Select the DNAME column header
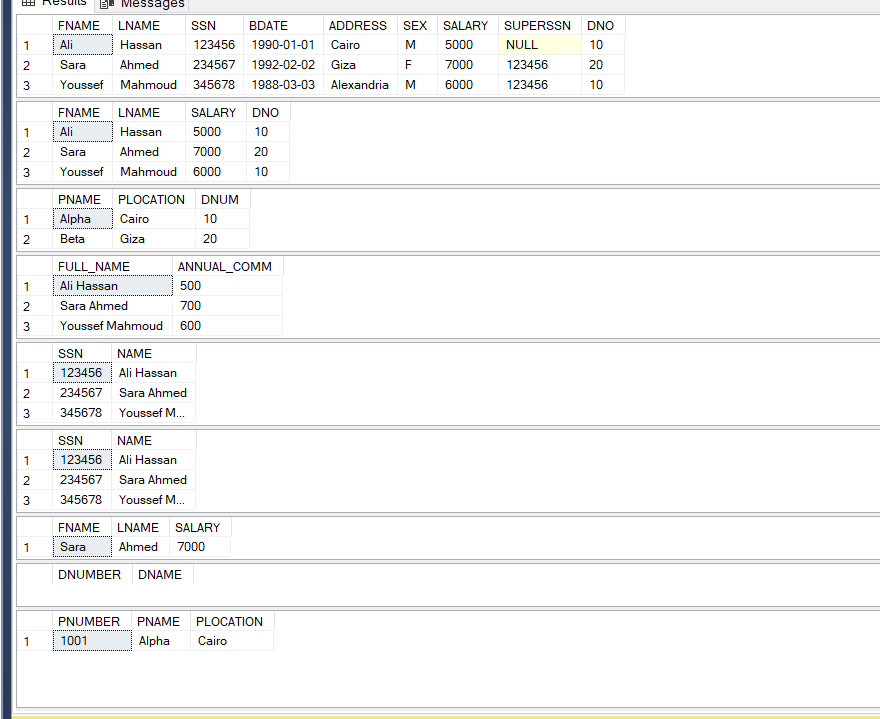The width and height of the screenshot is (880, 719). point(160,574)
